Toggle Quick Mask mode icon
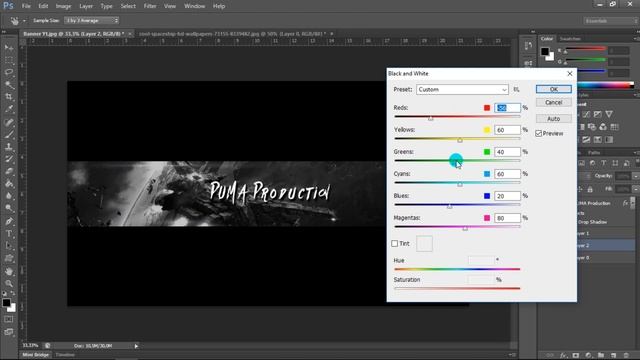The height and width of the screenshot is (360, 640). click(9, 319)
